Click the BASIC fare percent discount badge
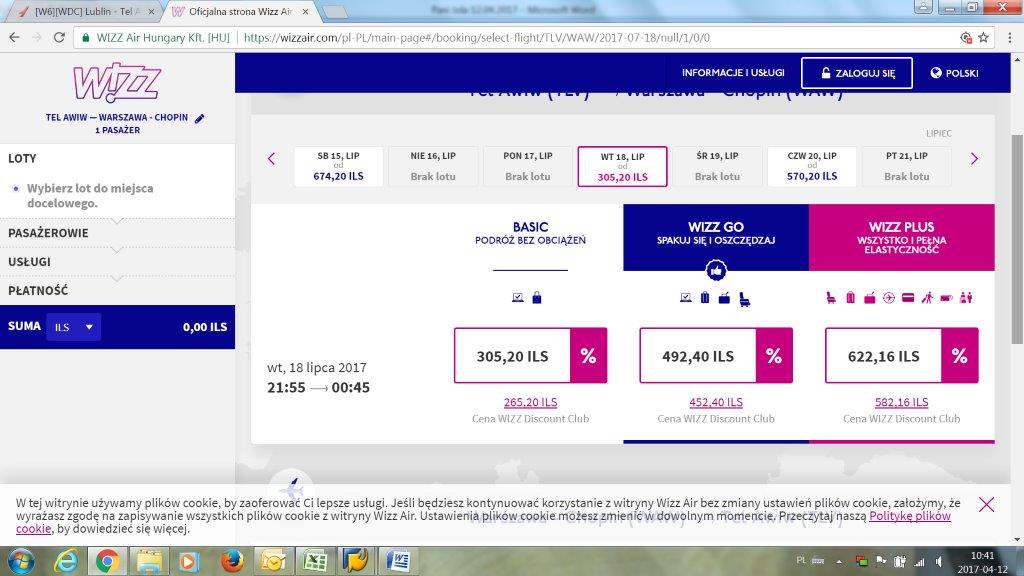 pos(588,356)
